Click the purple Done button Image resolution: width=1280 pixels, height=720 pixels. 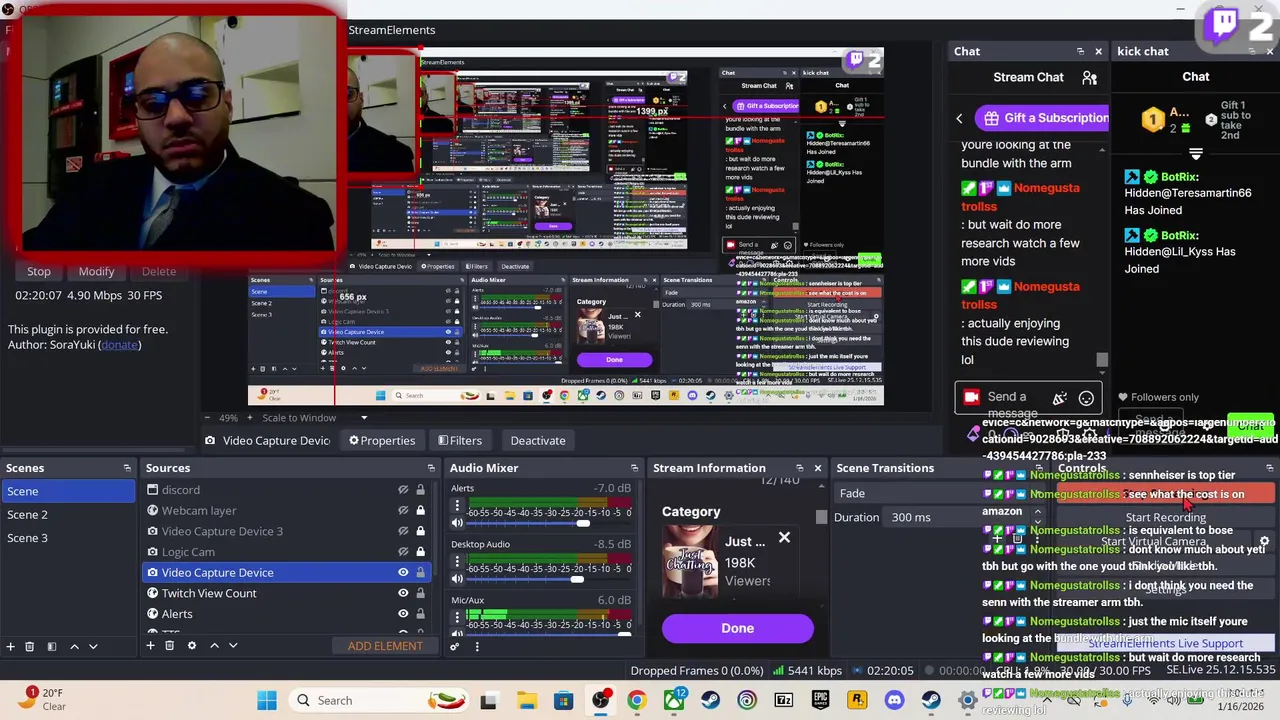click(x=738, y=628)
